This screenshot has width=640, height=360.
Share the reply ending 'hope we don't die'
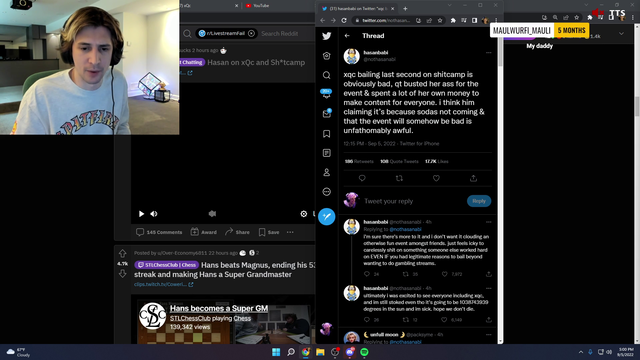point(489,320)
